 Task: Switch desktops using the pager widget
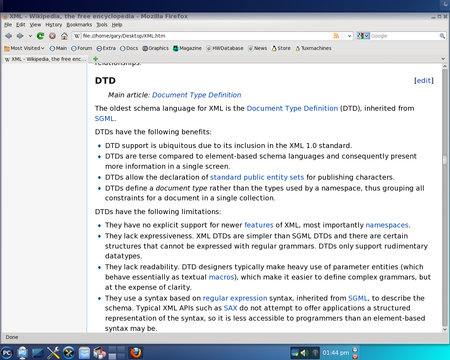click(x=117, y=353)
